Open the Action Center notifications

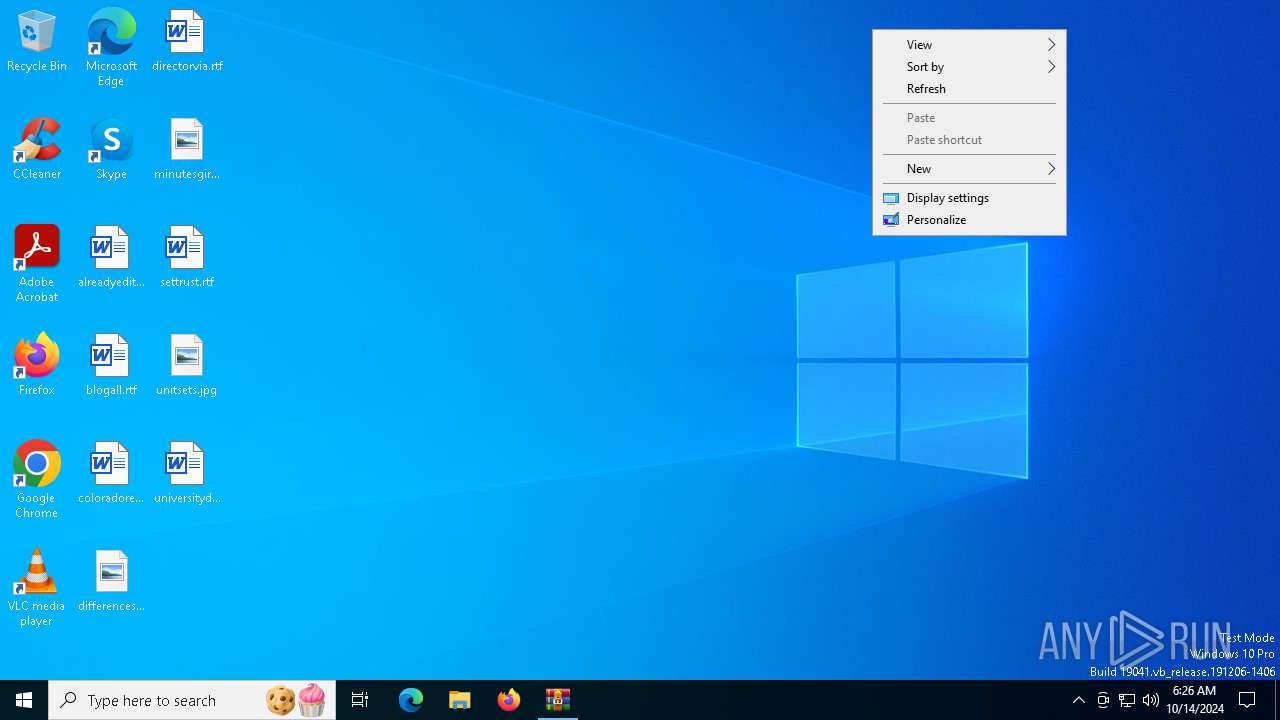(x=1248, y=700)
